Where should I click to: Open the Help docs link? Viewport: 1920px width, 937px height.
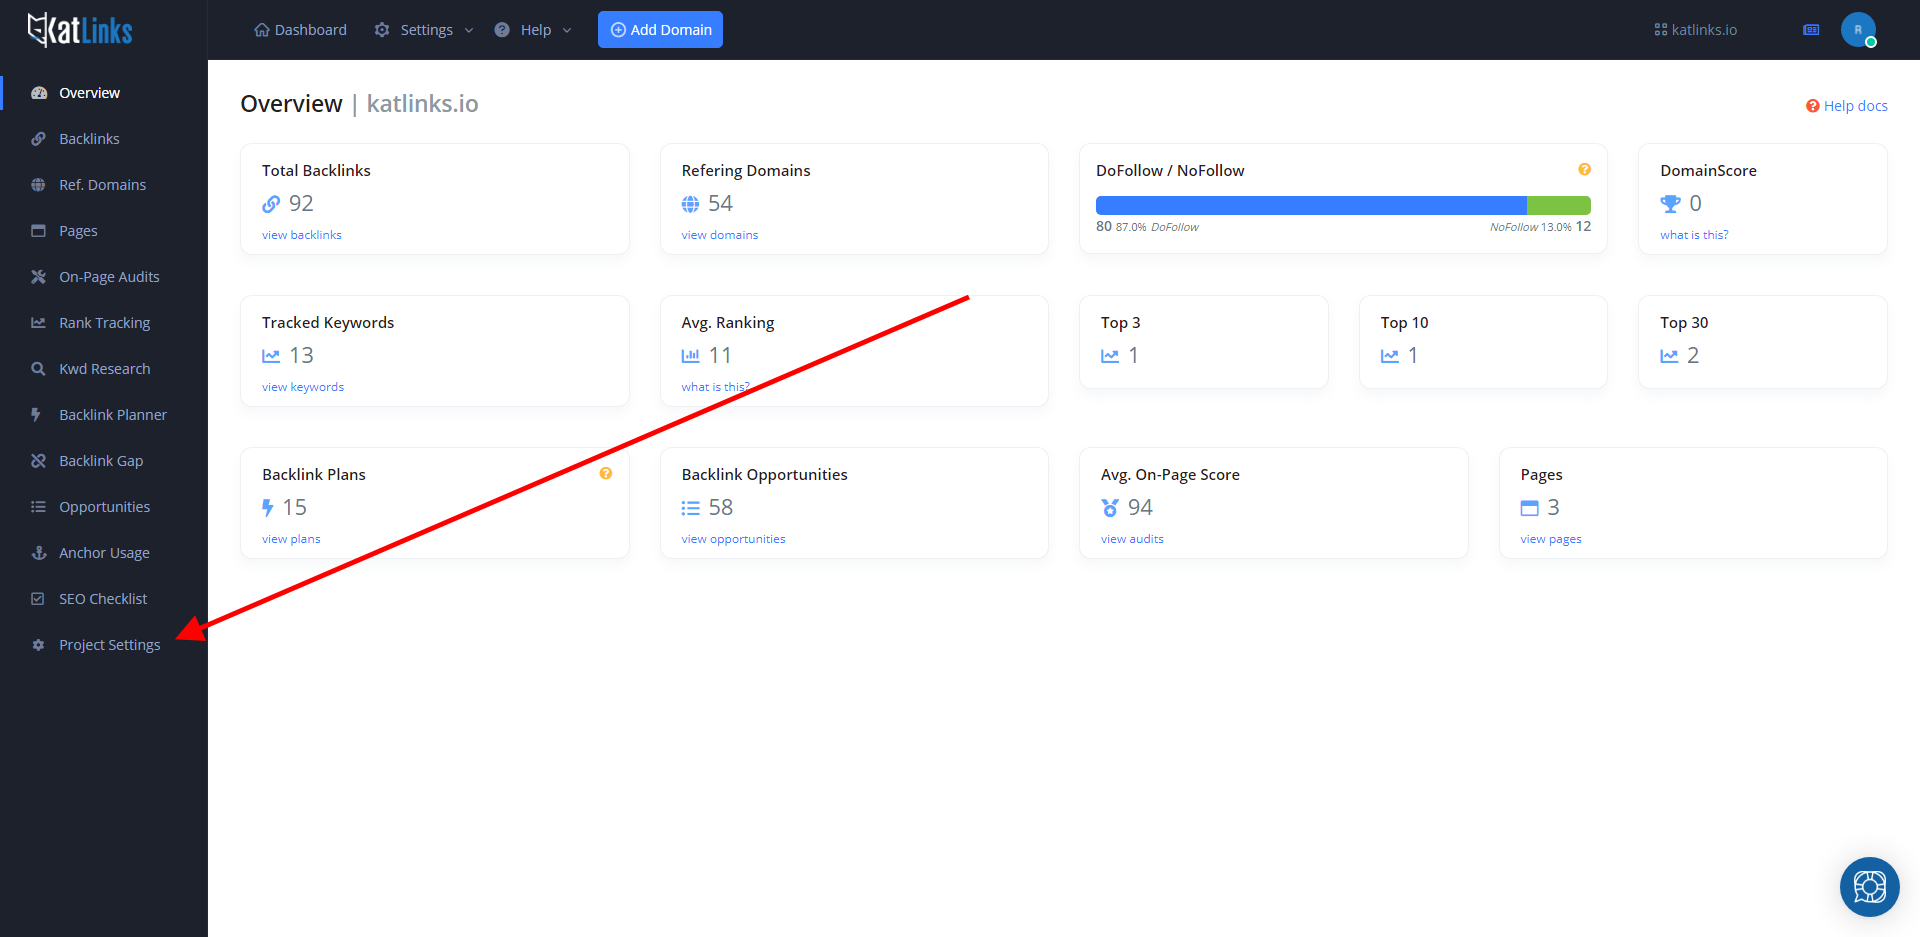pyautogui.click(x=1846, y=106)
